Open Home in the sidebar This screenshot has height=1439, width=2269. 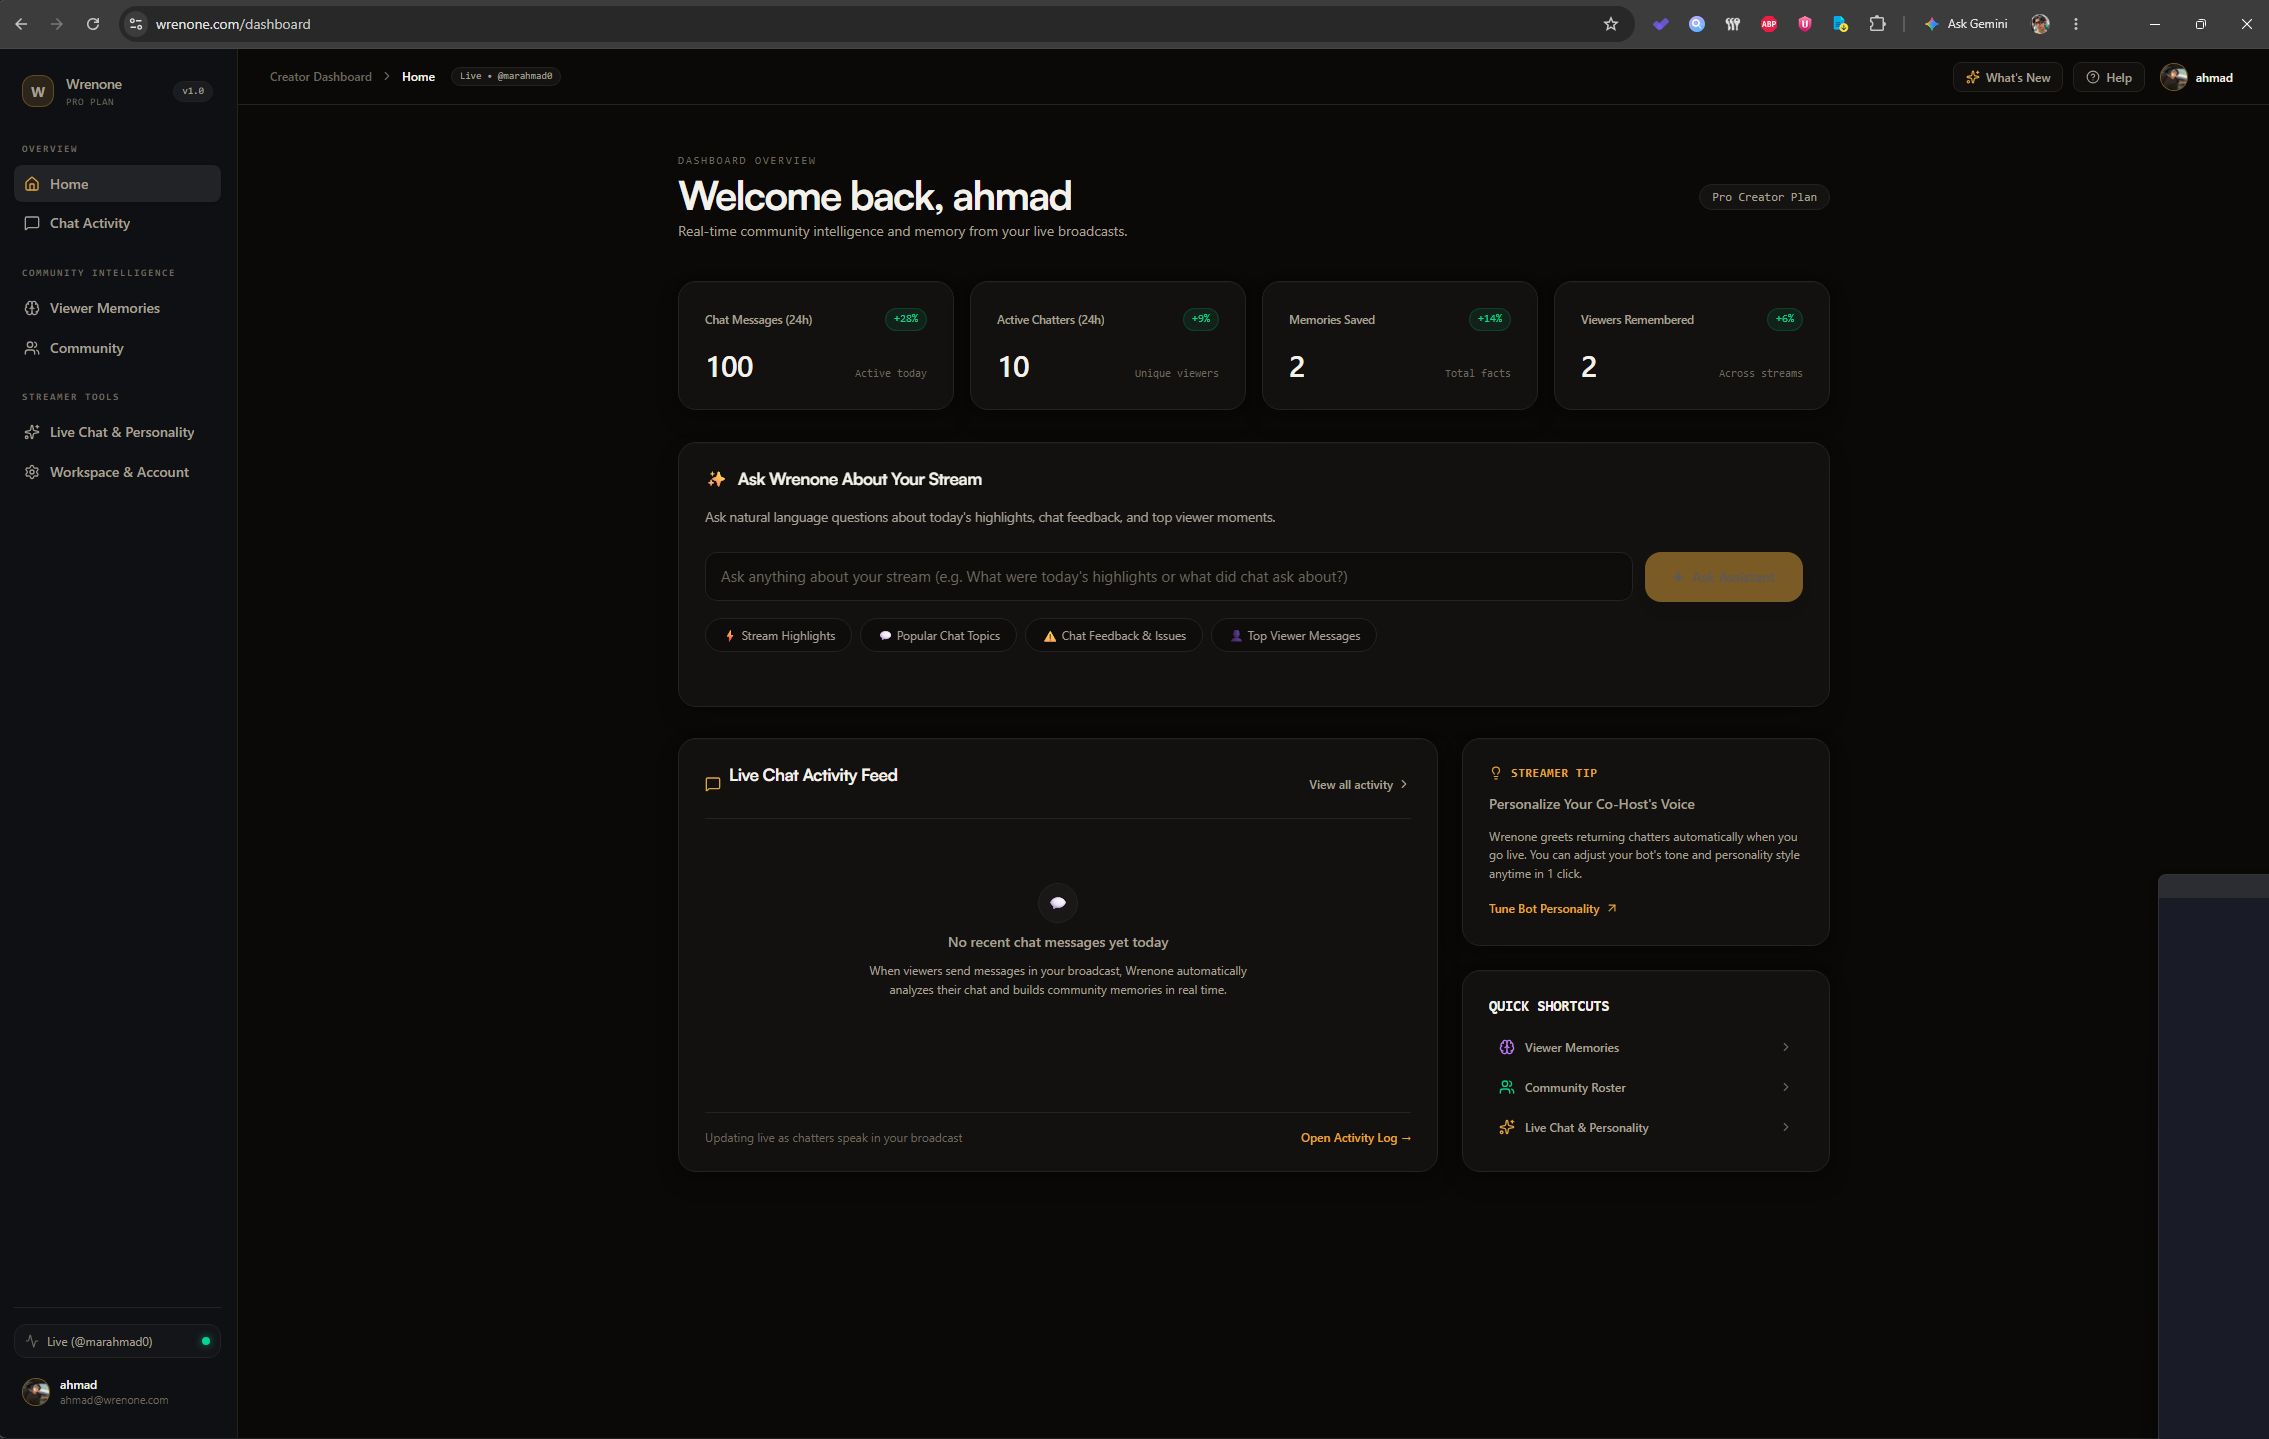pos(117,184)
